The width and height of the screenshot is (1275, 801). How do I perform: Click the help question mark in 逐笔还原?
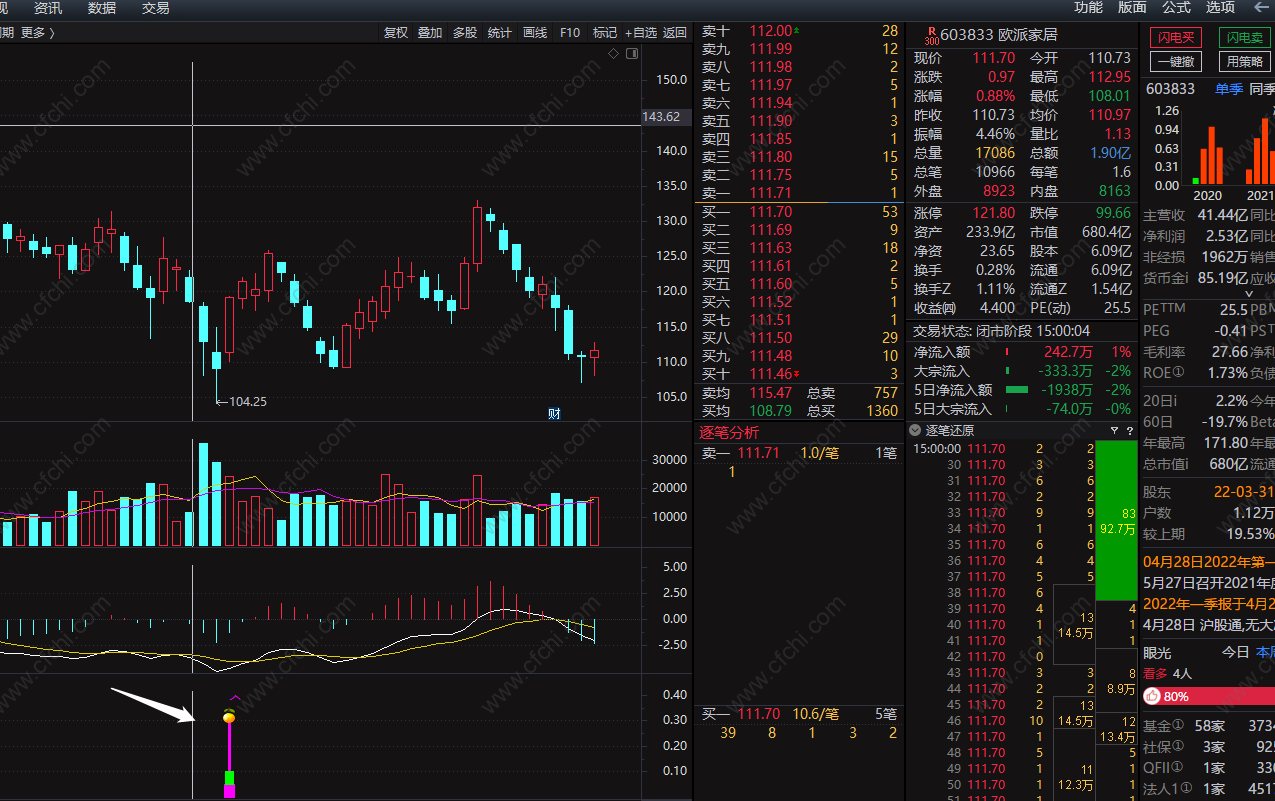[1130, 430]
